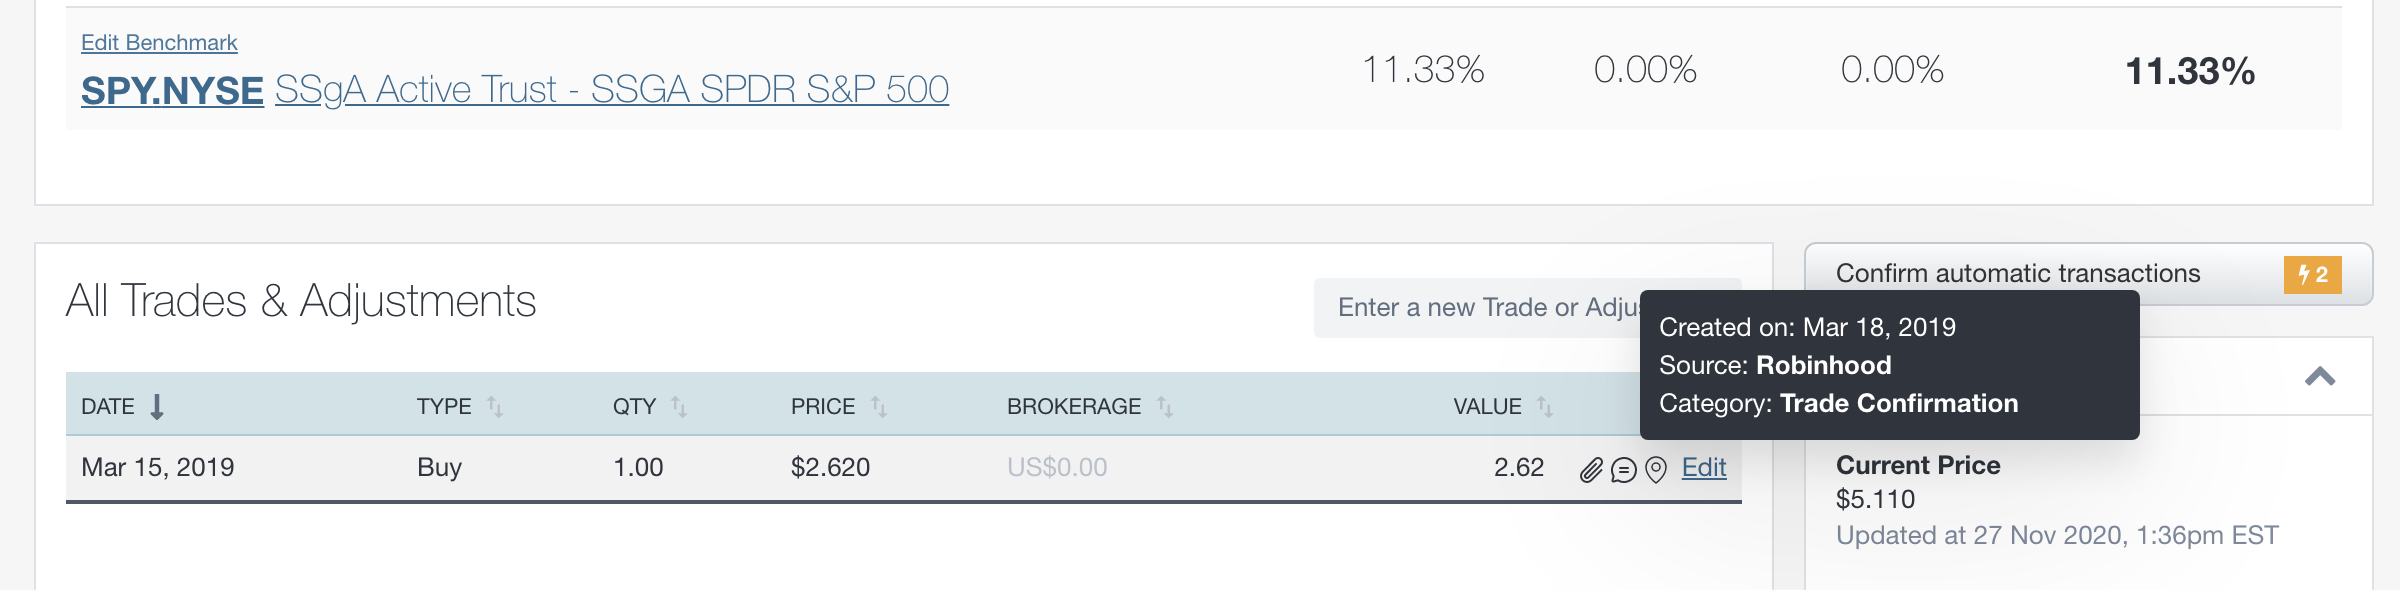This screenshot has height=590, width=2400.
Task: Click the location pin icon next to Edit
Action: click(1656, 467)
